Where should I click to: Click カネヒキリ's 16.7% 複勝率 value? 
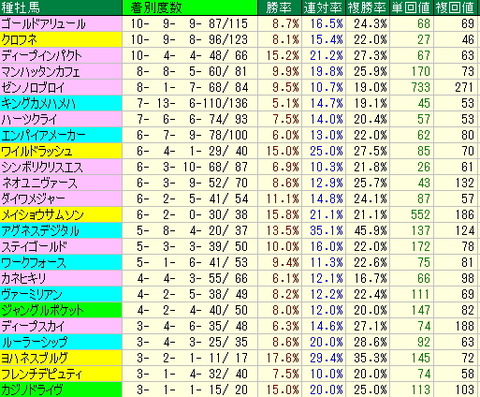pos(370,279)
